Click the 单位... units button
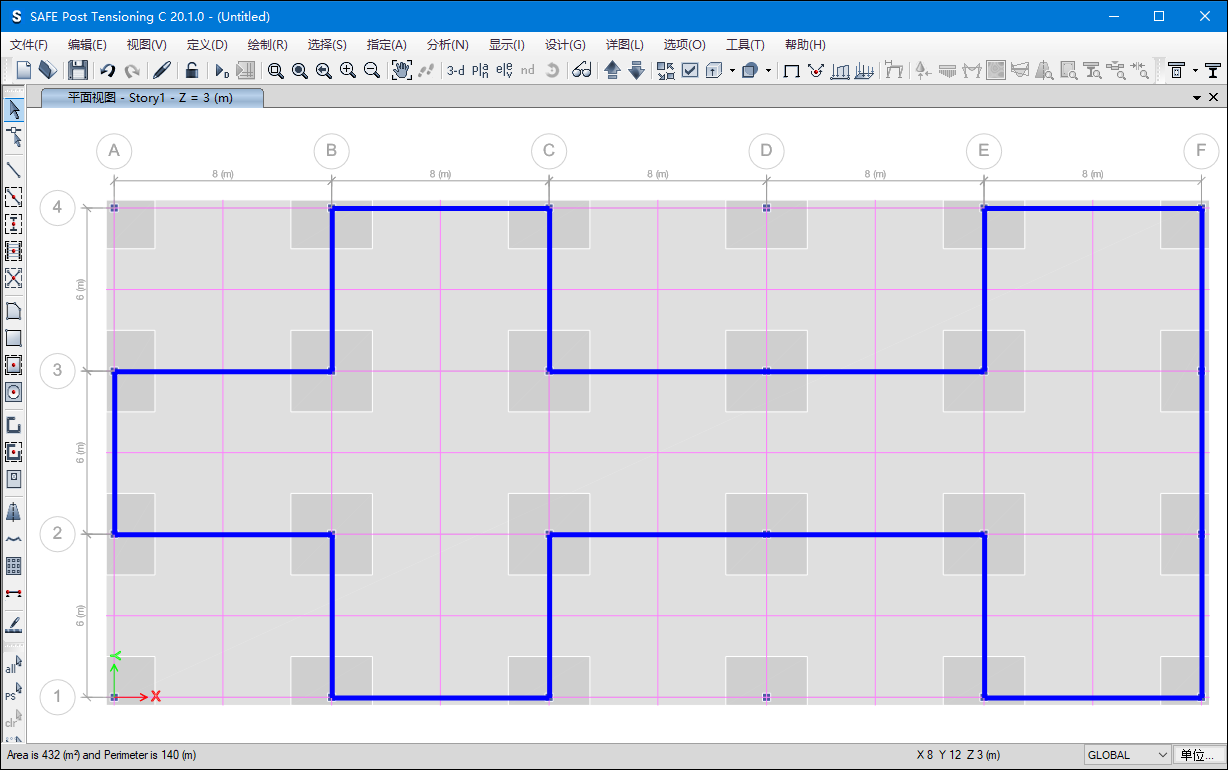1228x770 pixels. 1198,755
